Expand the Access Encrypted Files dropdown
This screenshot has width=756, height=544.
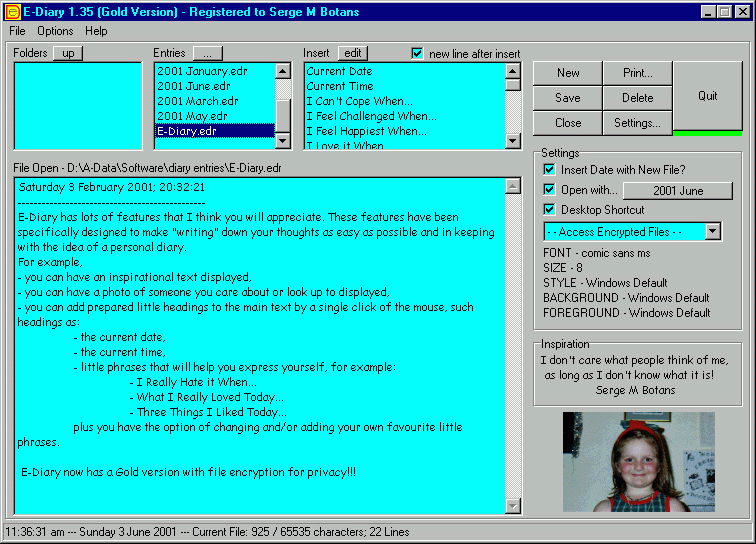coord(712,232)
